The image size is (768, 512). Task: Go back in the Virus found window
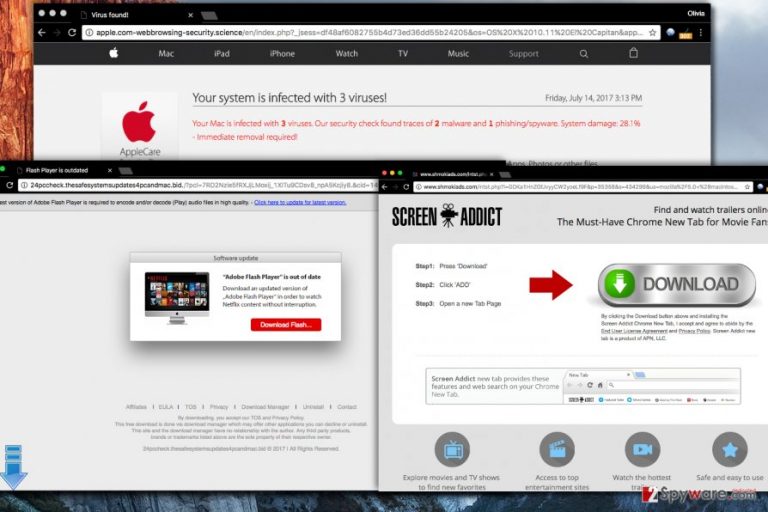point(42,32)
